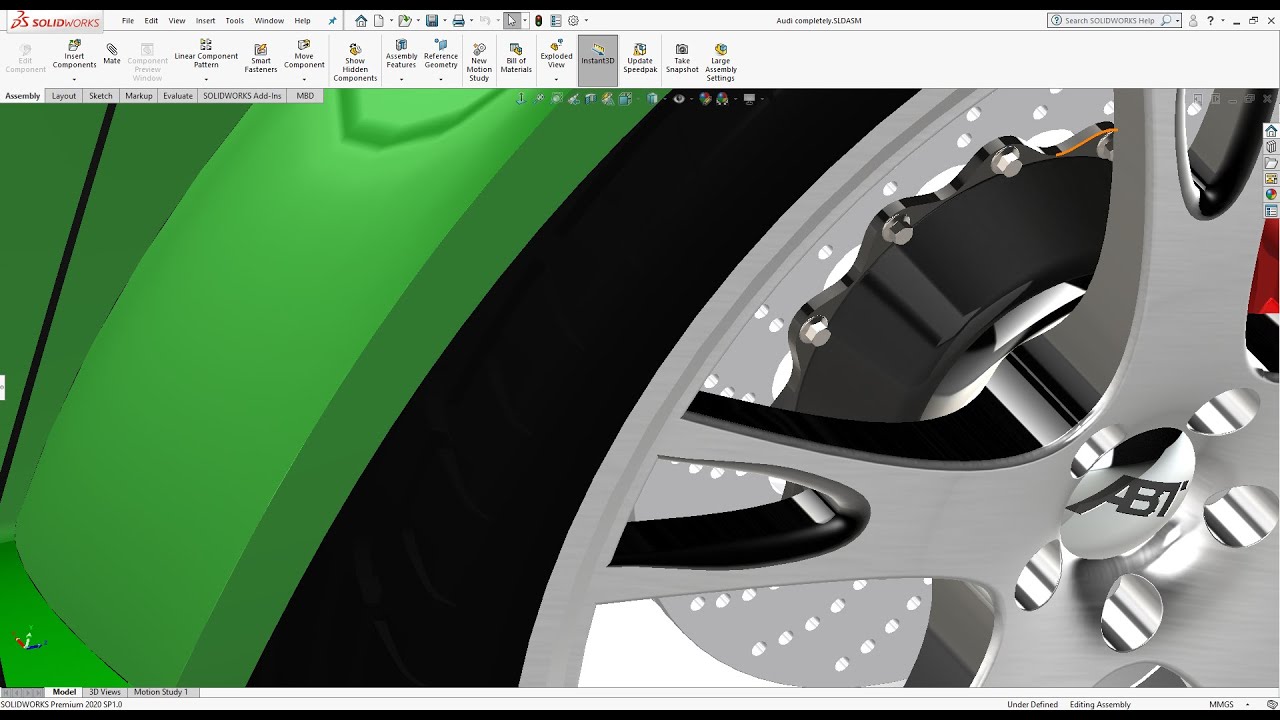This screenshot has width=1280, height=720.
Task: Click the Save floppy icon
Action: click(431, 20)
